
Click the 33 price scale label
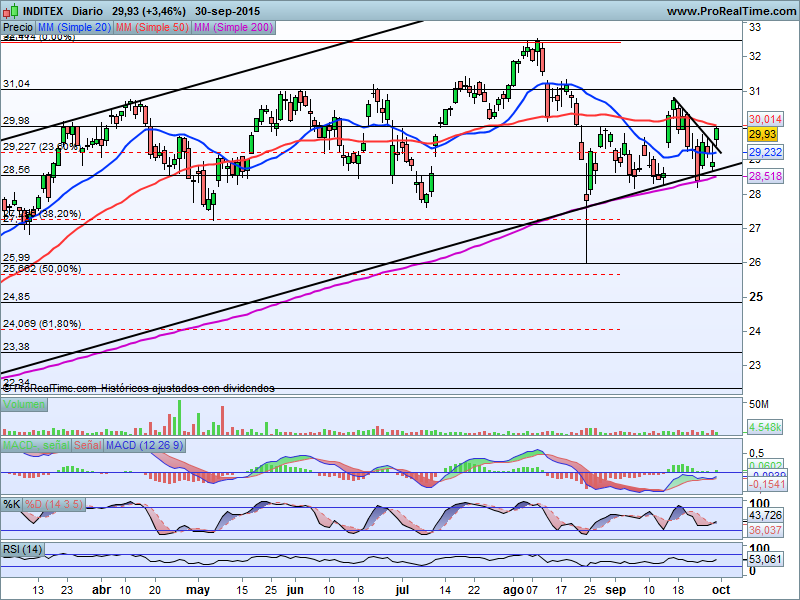click(x=755, y=27)
